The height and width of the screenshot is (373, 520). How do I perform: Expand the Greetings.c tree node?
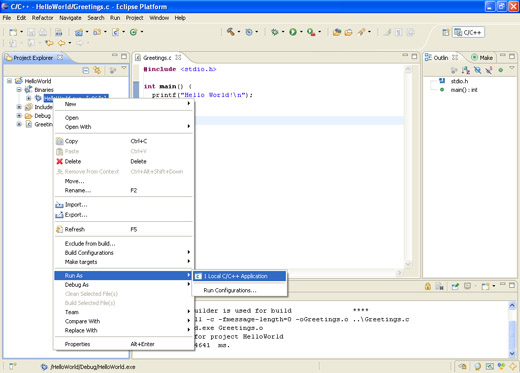[19, 124]
